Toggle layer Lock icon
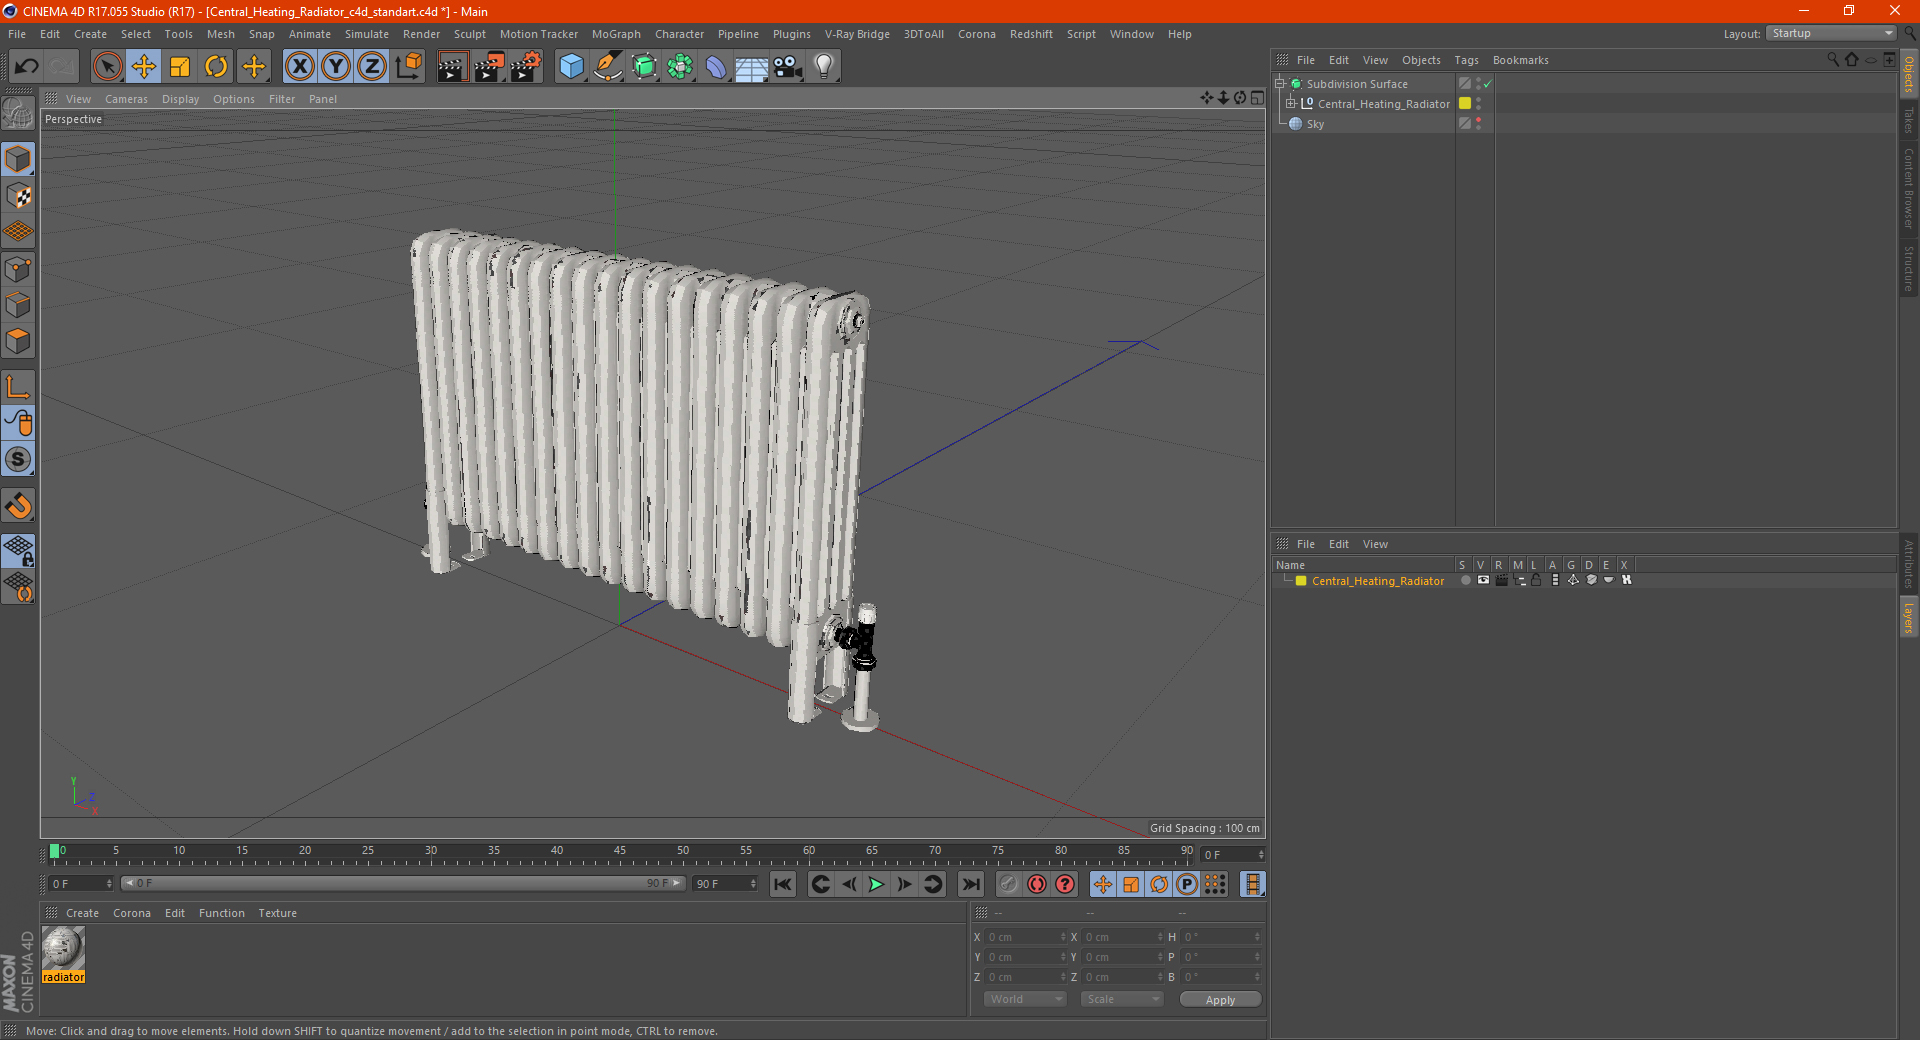The width and height of the screenshot is (1920, 1040). pyautogui.click(x=1537, y=580)
